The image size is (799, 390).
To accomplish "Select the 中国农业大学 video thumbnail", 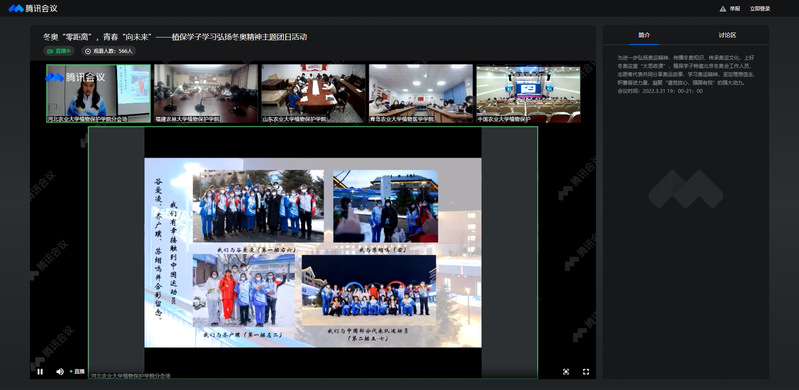I will point(528,93).
